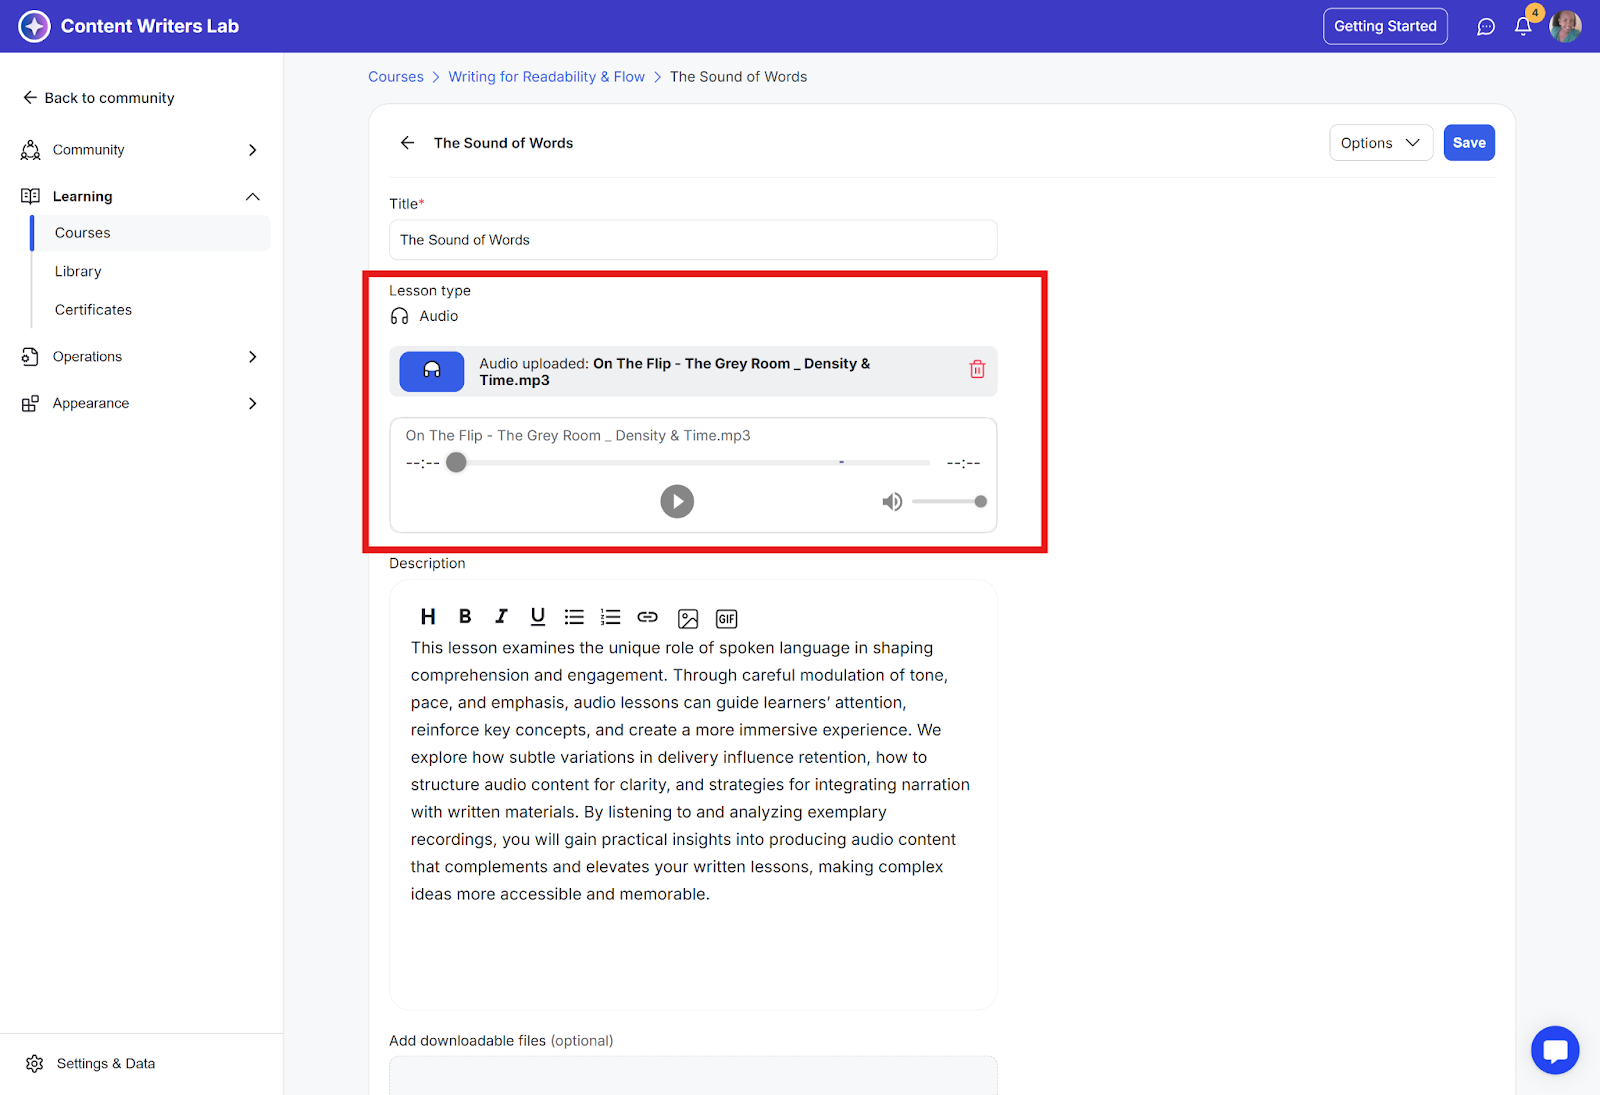Click the 'Lesson type' label
The width and height of the screenshot is (1600, 1095).
pyautogui.click(x=430, y=291)
